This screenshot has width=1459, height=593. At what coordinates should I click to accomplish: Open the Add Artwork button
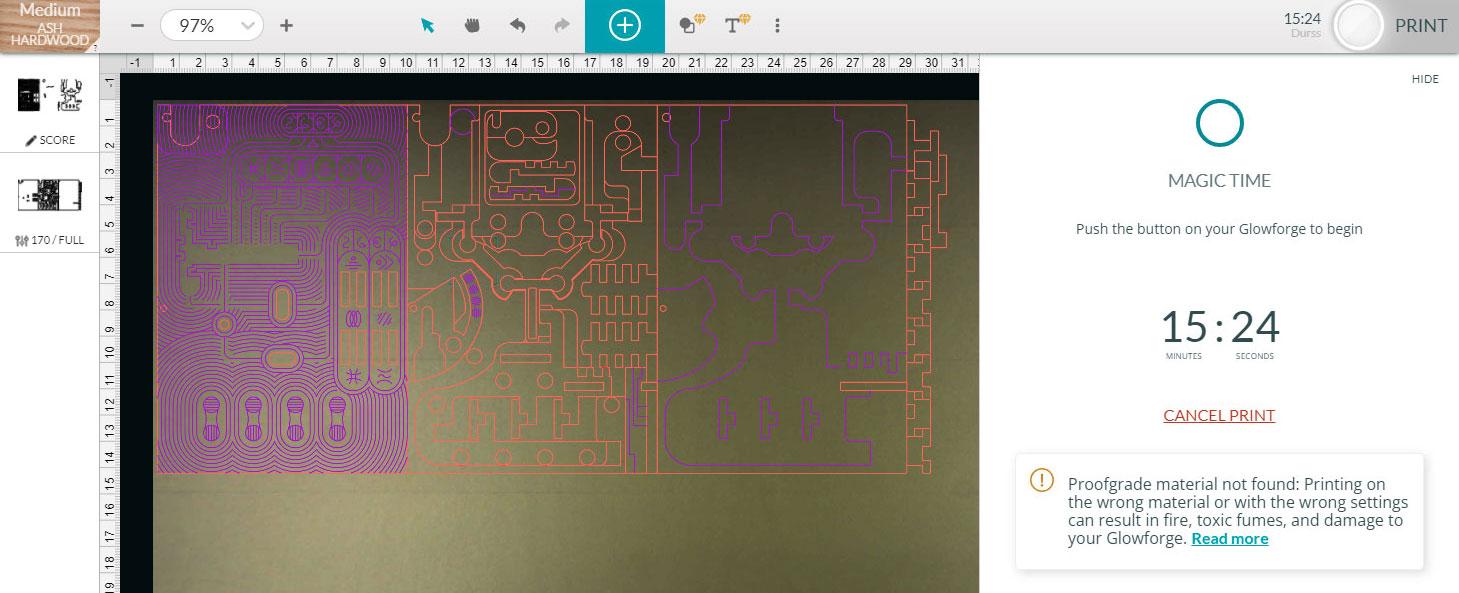625,25
